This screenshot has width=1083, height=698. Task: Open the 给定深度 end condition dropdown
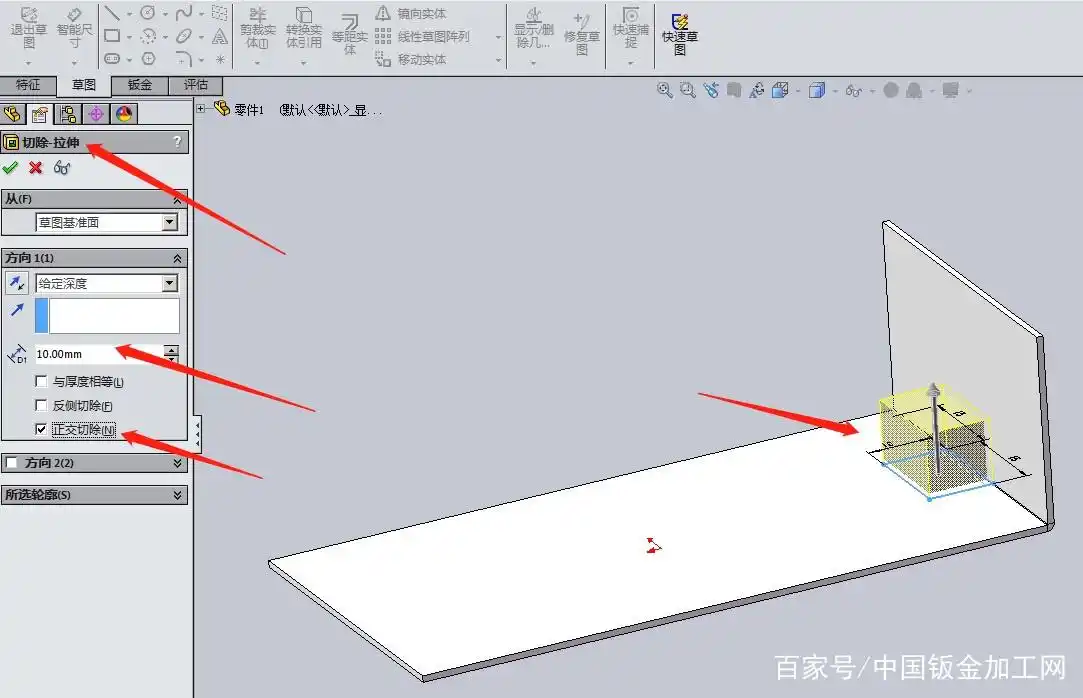[x=170, y=283]
